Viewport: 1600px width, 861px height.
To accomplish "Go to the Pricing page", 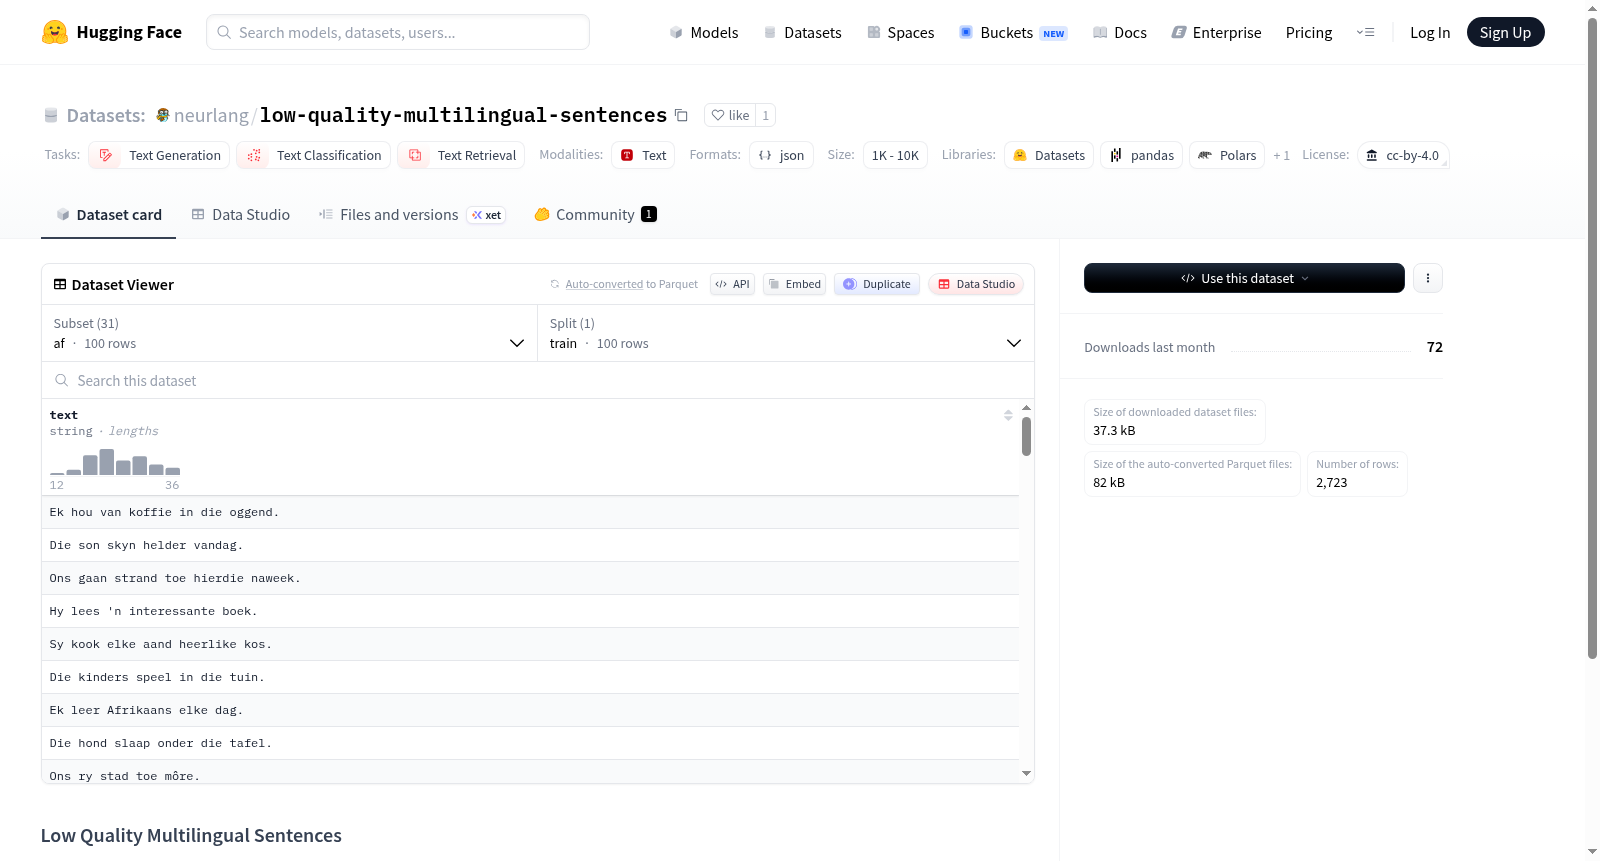I will [x=1309, y=32].
